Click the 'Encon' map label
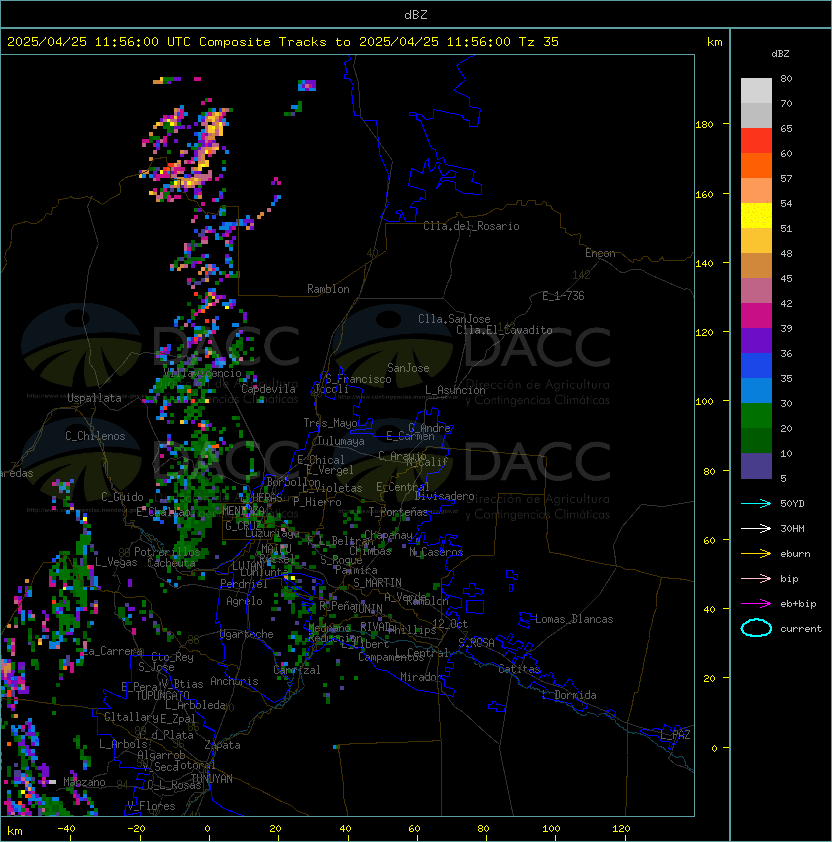832x842 pixels. click(600, 253)
